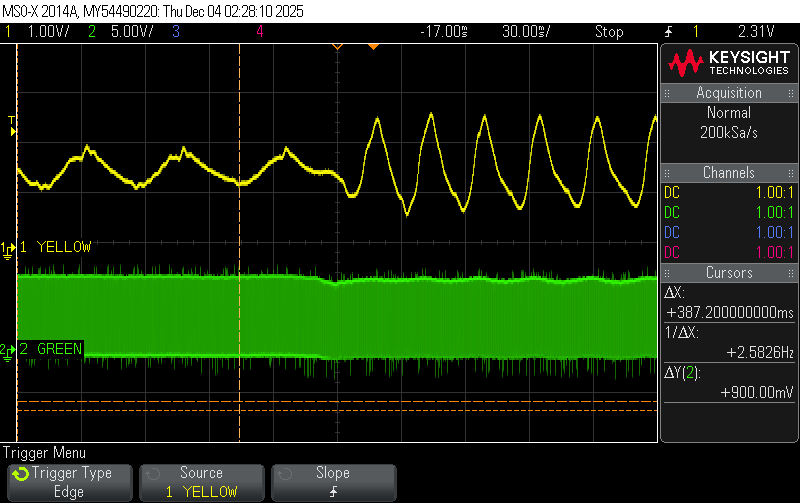
Task: Click the trigger edge icon in top bar
Action: click(x=669, y=32)
